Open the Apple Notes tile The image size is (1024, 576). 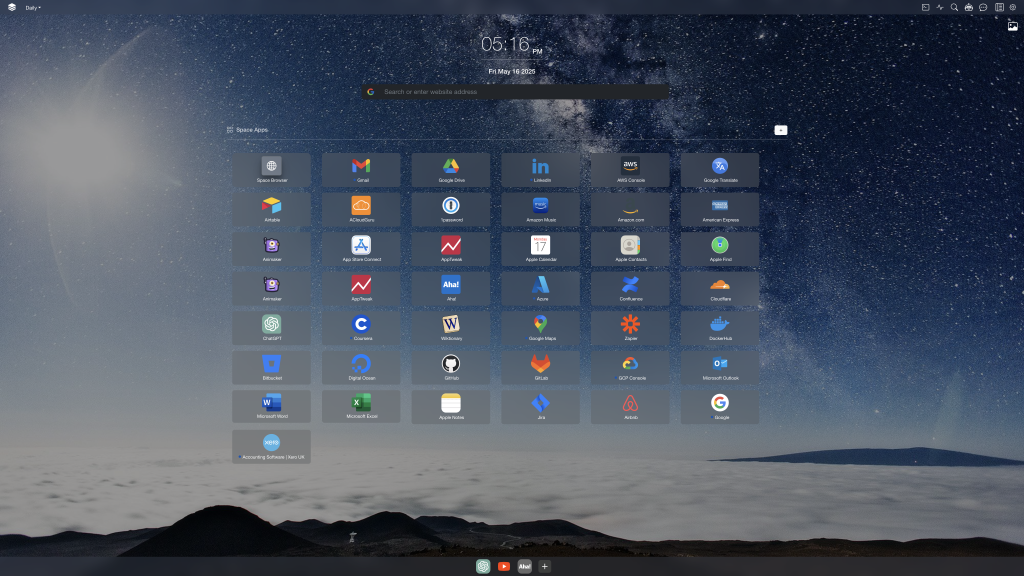[451, 407]
